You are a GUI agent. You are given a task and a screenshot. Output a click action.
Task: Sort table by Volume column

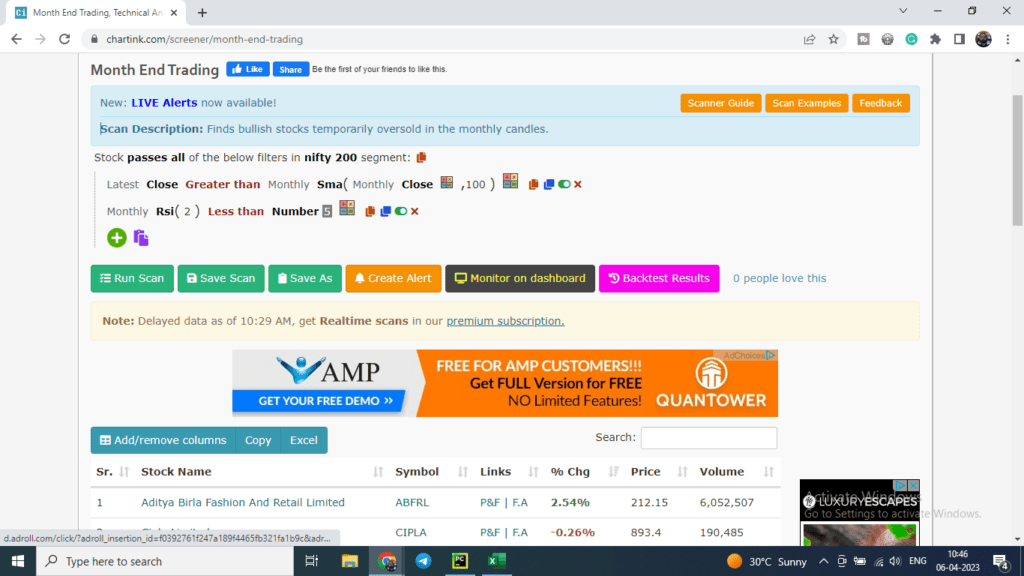(735, 472)
